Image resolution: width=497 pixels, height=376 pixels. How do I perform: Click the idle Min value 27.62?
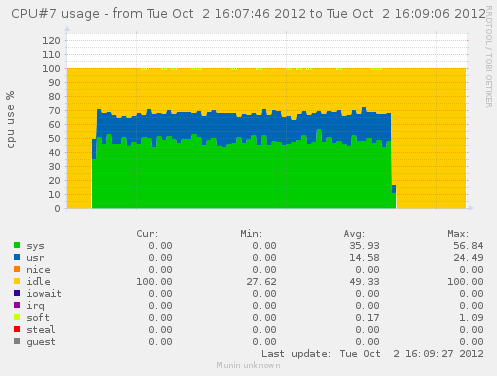tap(261, 282)
